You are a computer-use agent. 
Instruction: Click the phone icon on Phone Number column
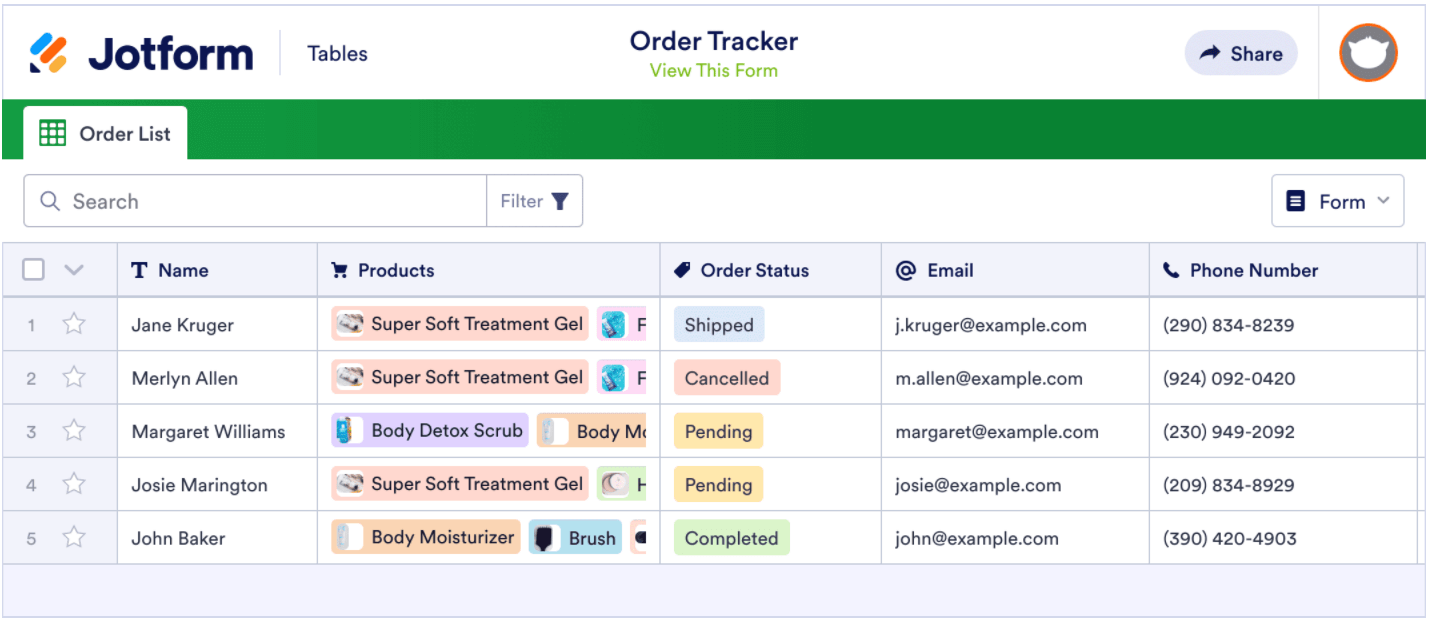pyautogui.click(x=1170, y=270)
